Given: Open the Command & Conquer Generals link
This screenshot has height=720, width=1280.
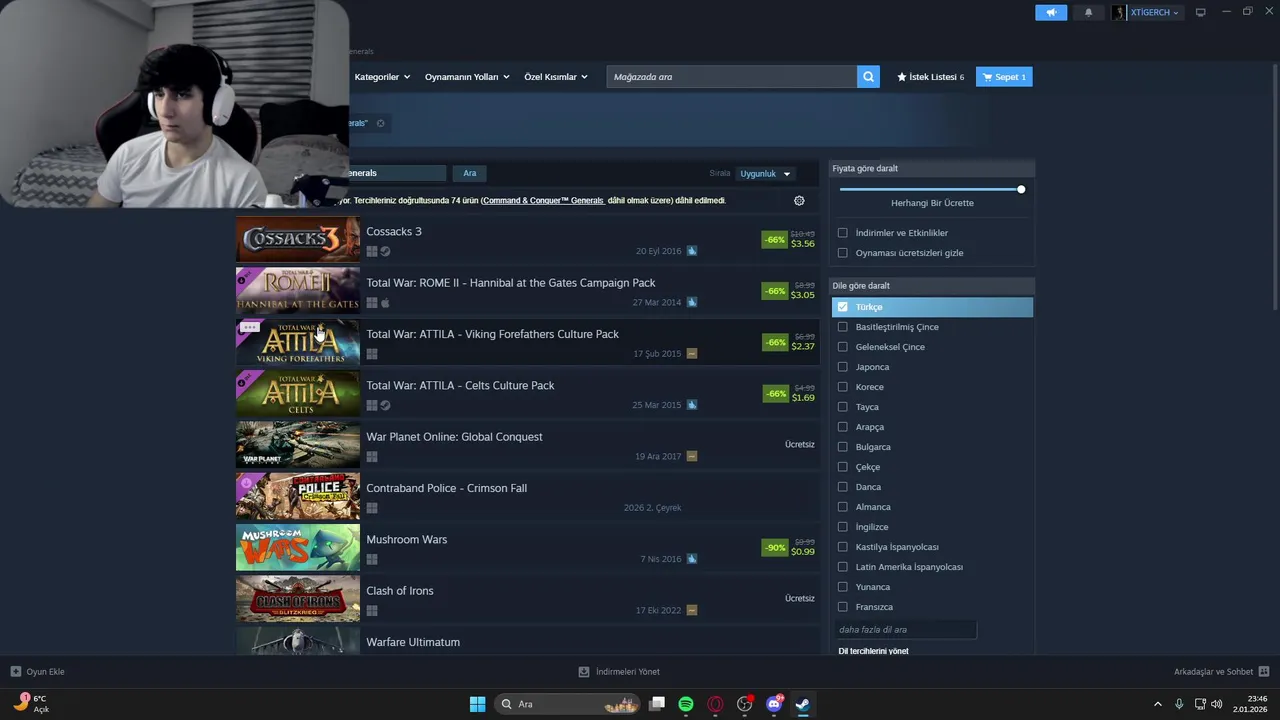Looking at the screenshot, I should 544,201.
